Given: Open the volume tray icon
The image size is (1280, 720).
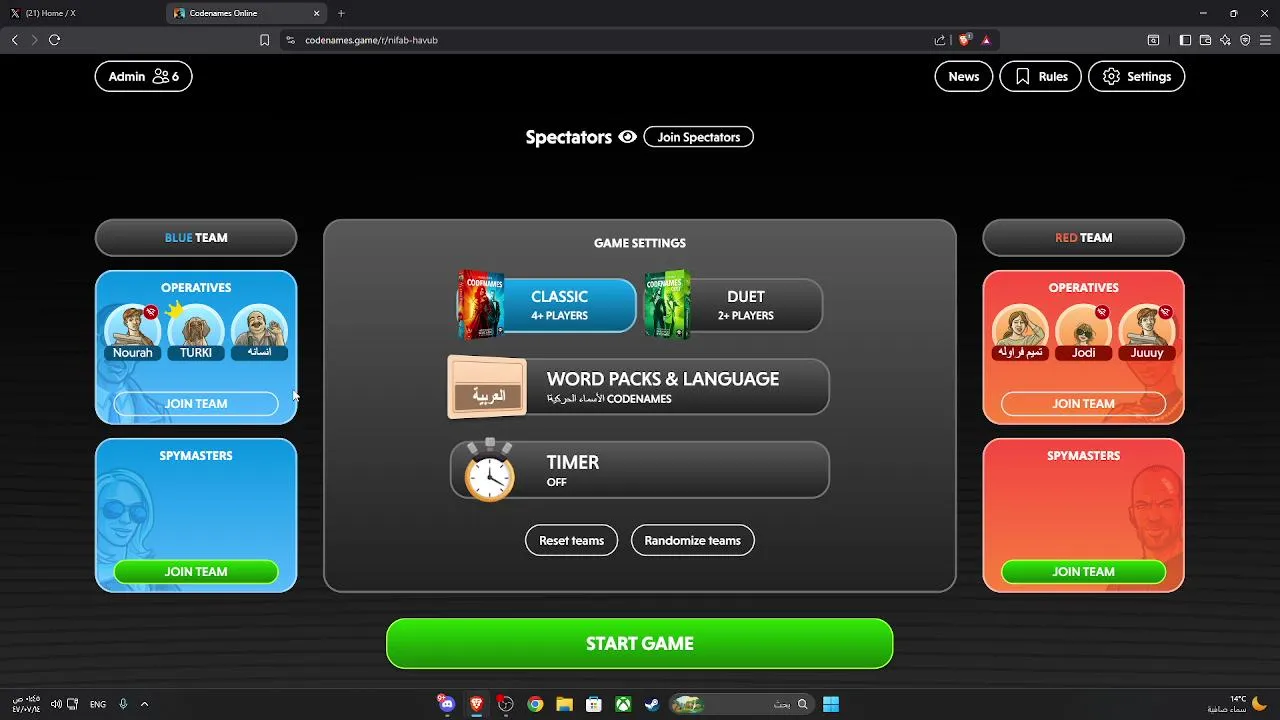Looking at the screenshot, I should 56,704.
